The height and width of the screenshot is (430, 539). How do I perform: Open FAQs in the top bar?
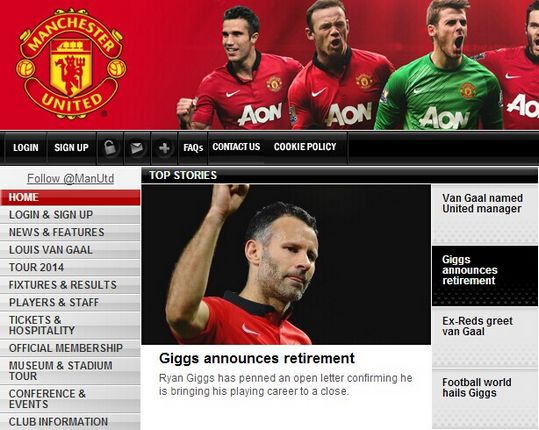(193, 148)
